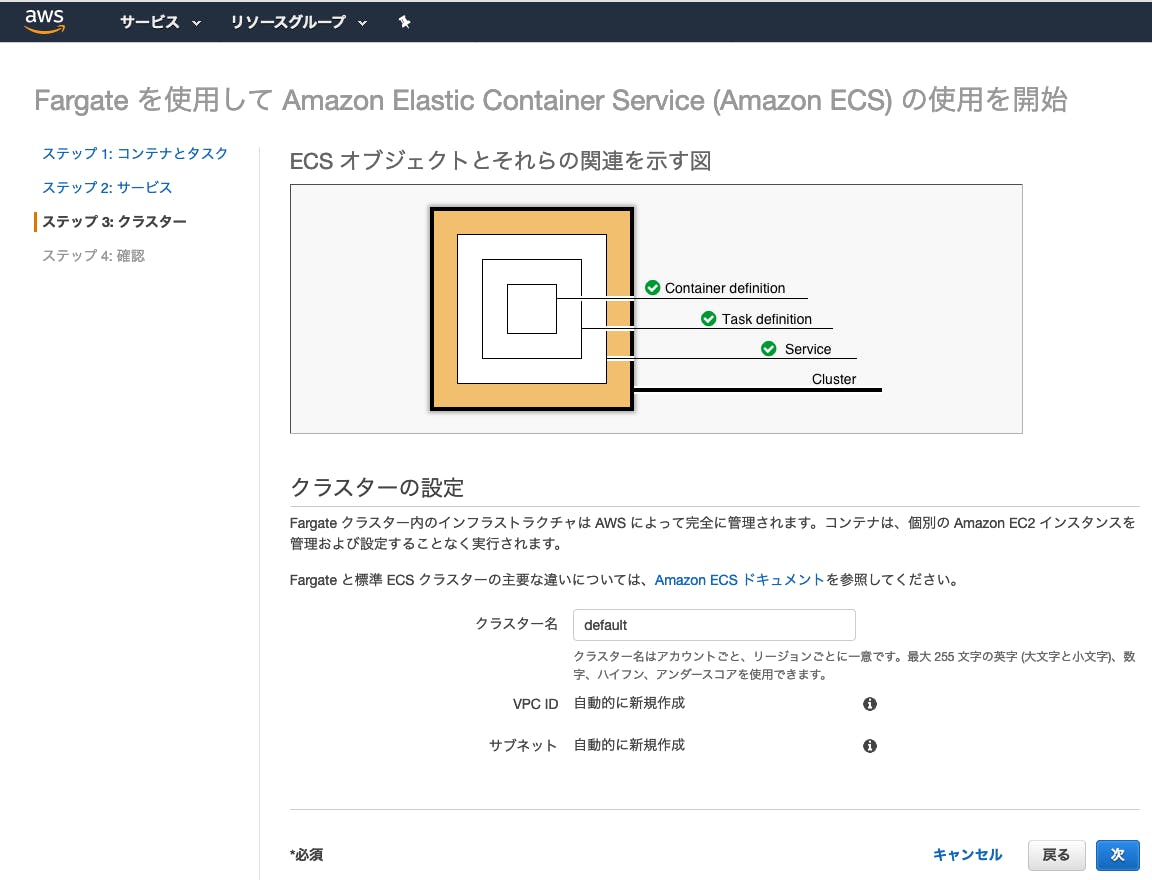Screen dimensions: 1152x880
Task: Click the 次 button
Action: click(x=1117, y=855)
